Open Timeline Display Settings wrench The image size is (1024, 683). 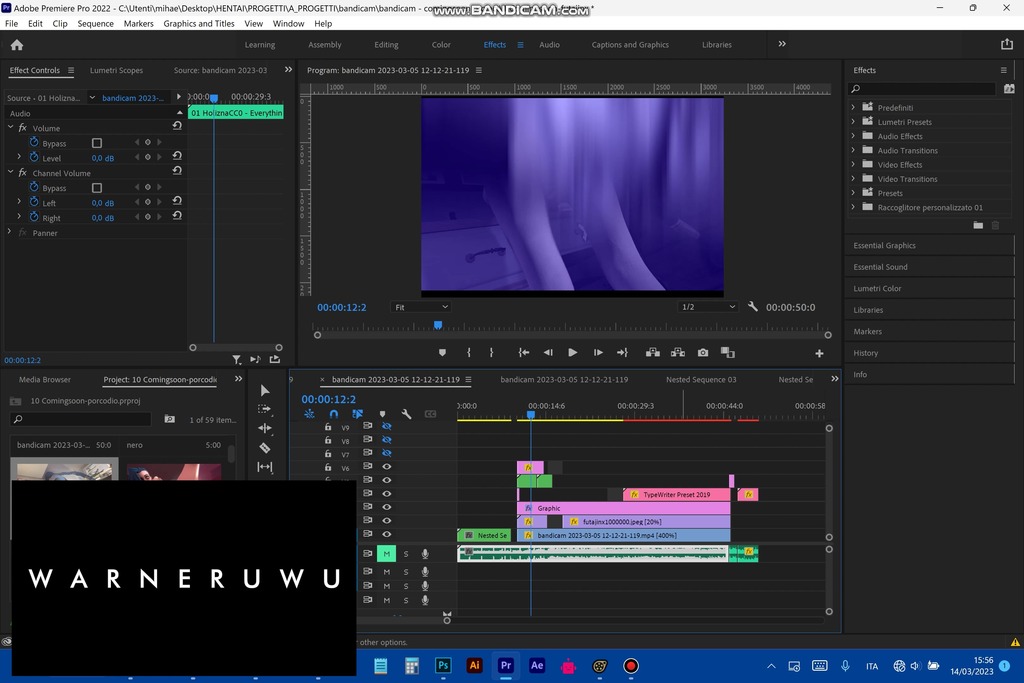click(406, 414)
